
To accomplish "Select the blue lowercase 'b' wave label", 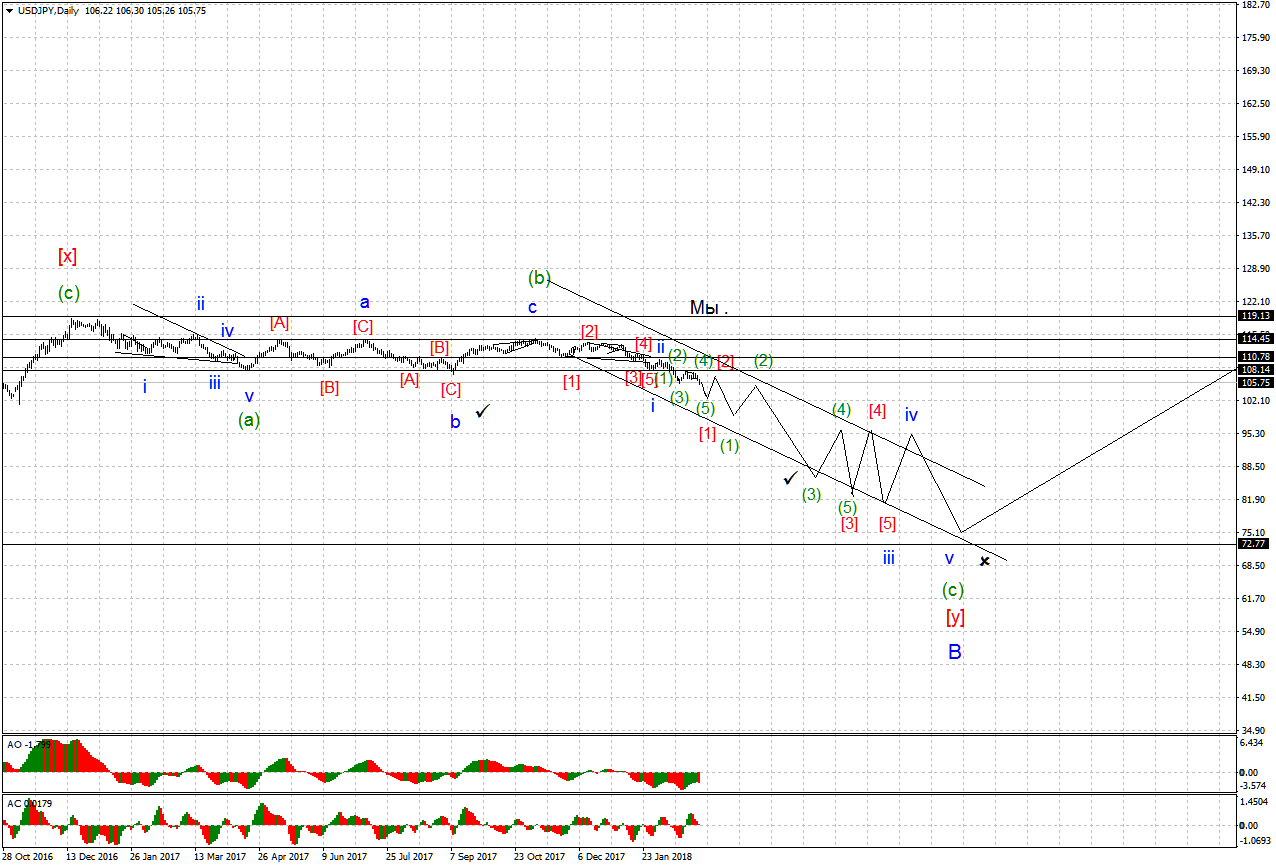I will (x=455, y=422).
